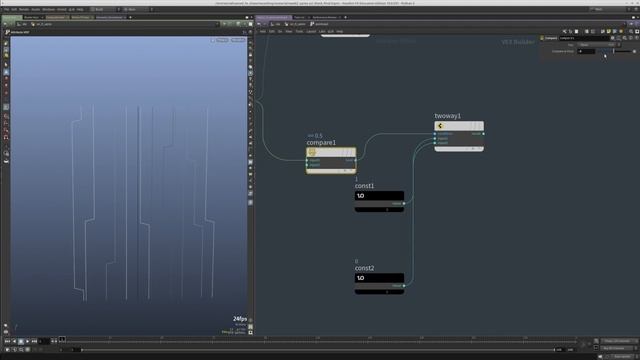Click the obj path icon in viewport pane
The height and width of the screenshot is (360, 640).
19,24
